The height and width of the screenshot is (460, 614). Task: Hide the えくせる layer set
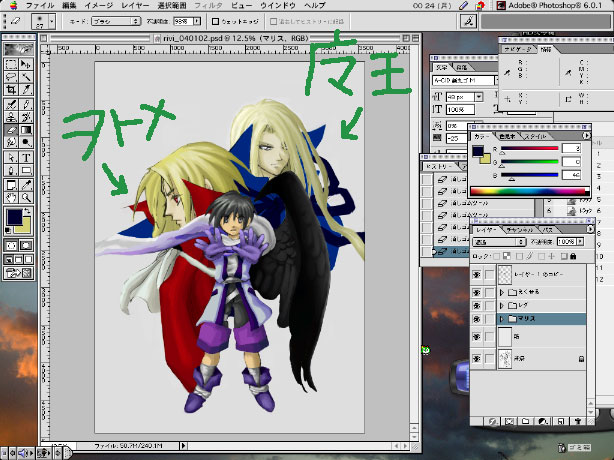[477, 292]
